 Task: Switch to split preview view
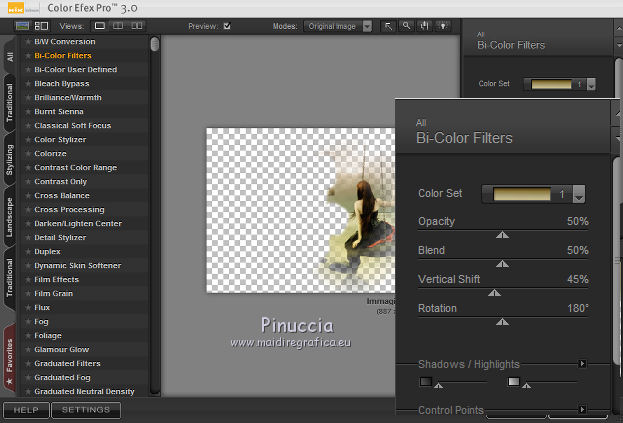[x=118, y=26]
